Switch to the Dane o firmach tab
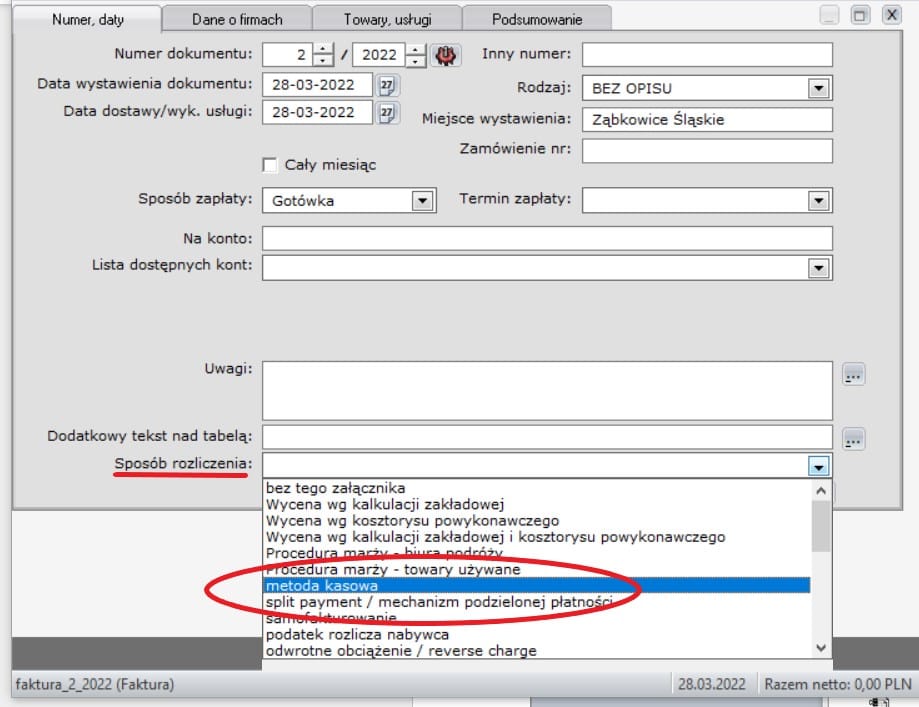919x707 pixels. [236, 19]
